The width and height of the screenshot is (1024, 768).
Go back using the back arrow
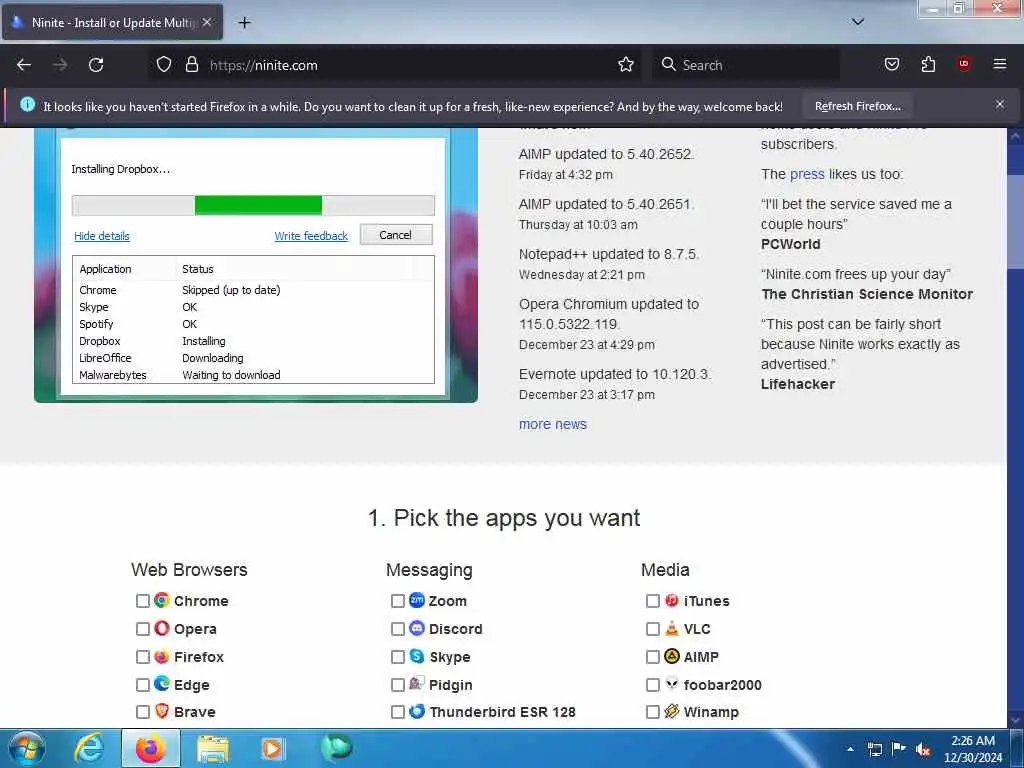point(24,65)
